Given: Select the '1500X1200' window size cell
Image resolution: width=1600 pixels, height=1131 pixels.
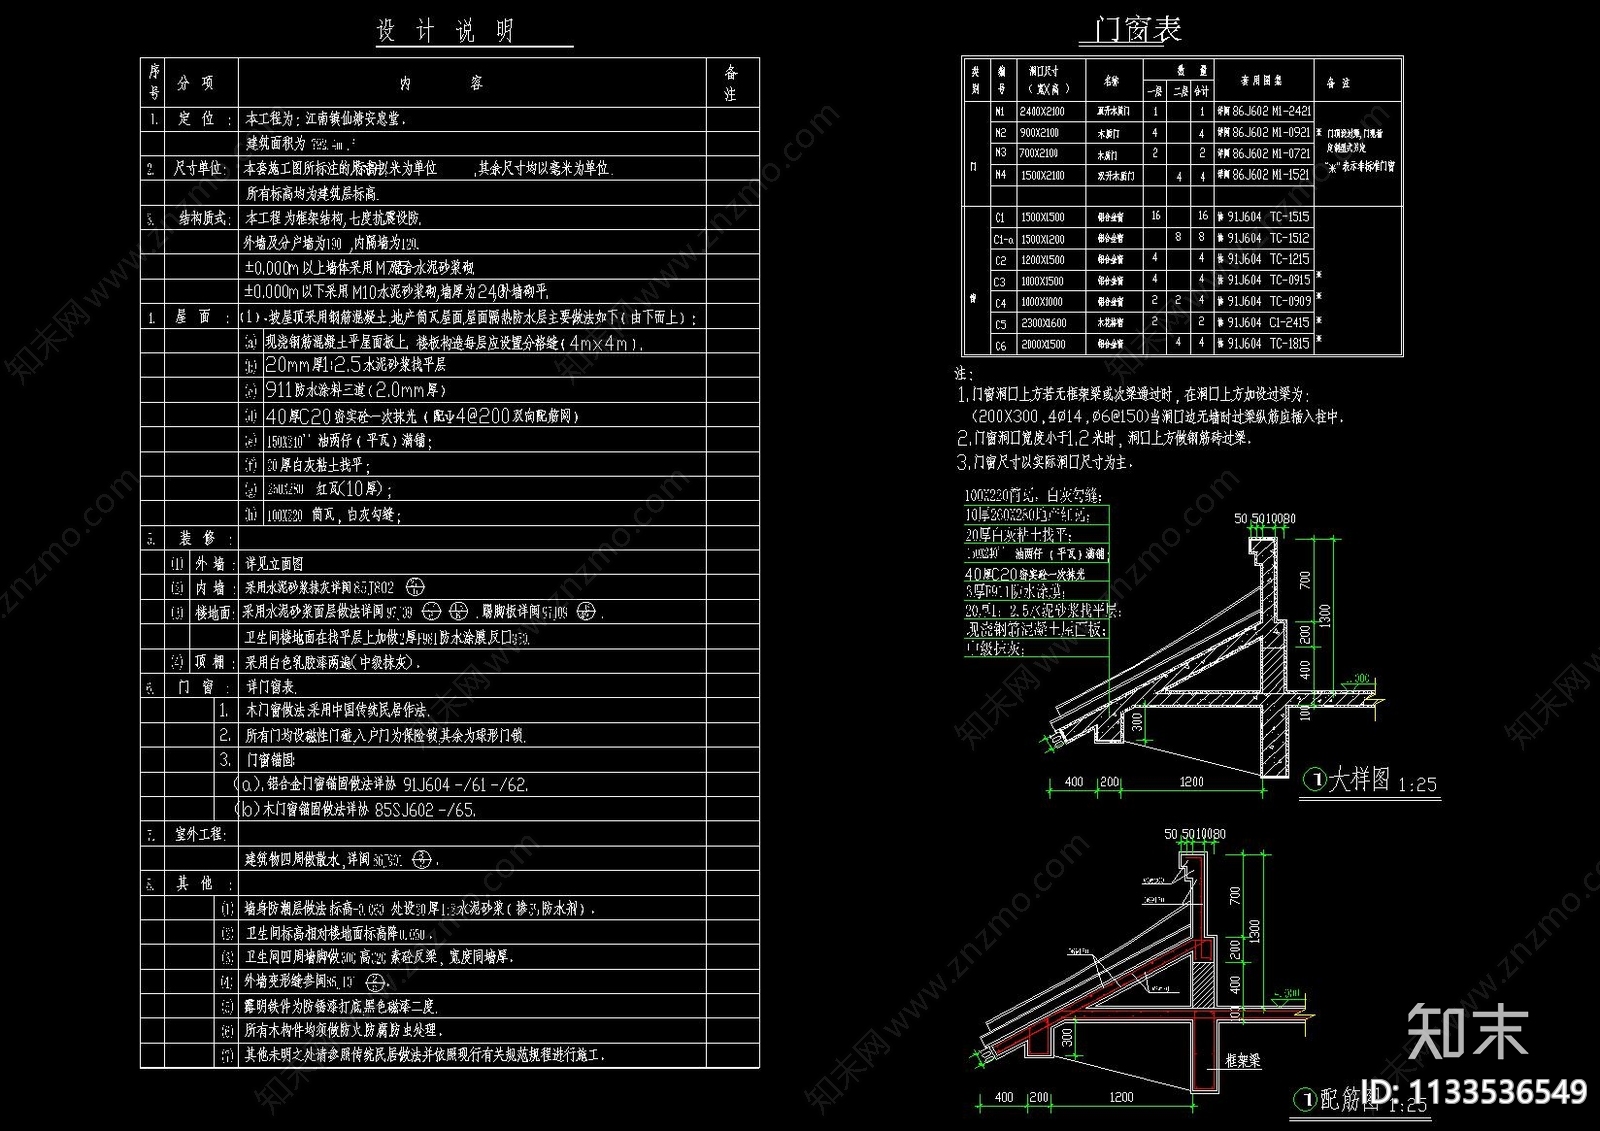Looking at the screenshot, I should click(1042, 240).
